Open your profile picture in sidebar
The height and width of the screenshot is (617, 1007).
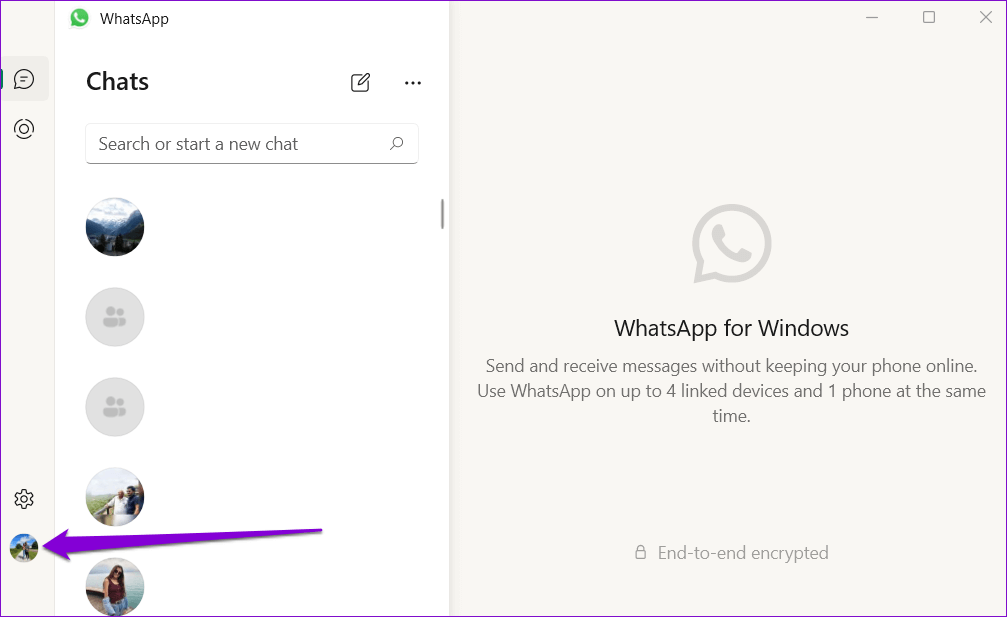pos(24,548)
